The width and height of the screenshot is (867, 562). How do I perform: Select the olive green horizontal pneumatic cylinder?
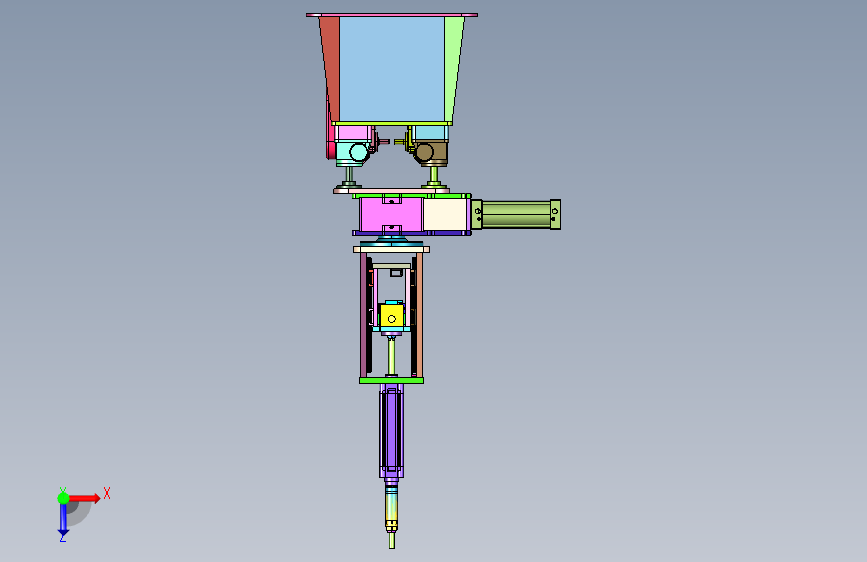click(x=516, y=215)
